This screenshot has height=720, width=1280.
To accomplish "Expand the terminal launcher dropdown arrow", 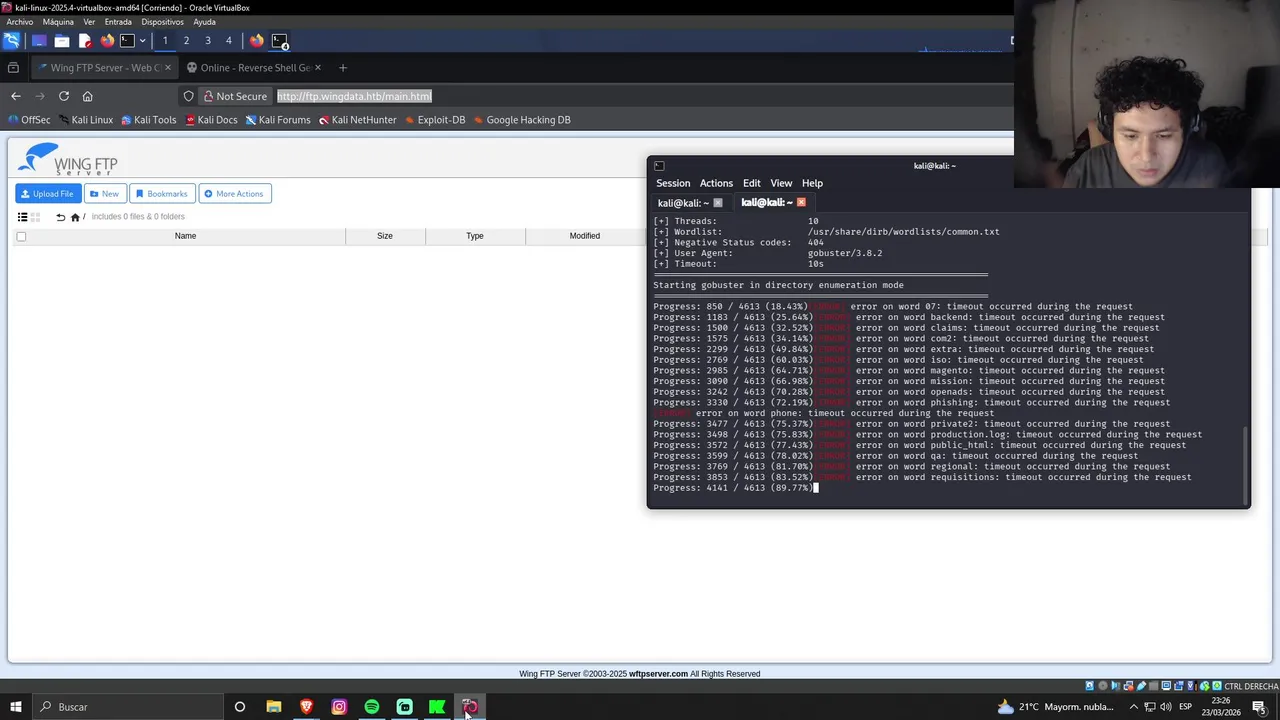I will (142, 41).
